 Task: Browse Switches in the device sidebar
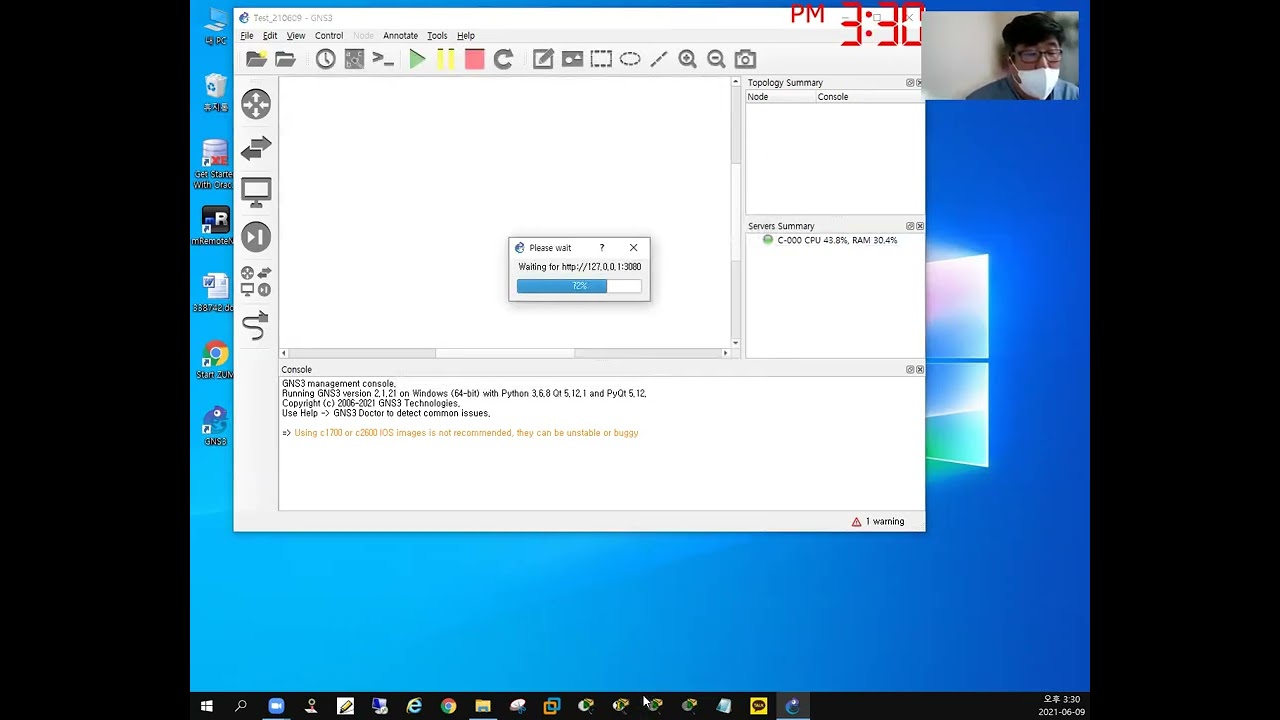click(x=256, y=148)
